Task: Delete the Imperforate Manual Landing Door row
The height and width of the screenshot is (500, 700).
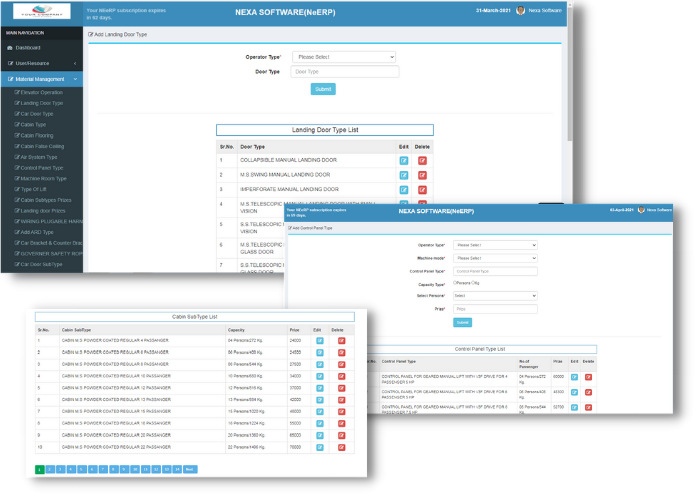Action: 422,189
